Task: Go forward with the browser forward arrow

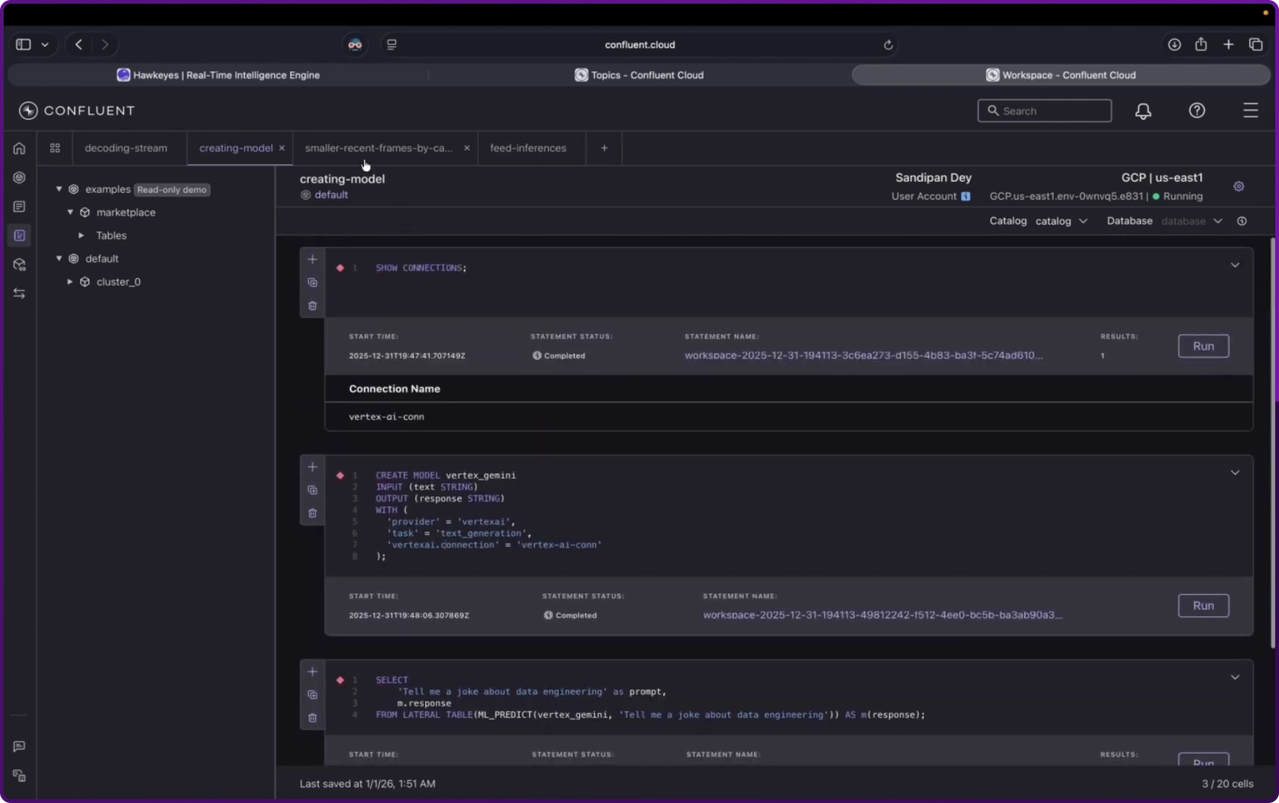Action: [105, 45]
